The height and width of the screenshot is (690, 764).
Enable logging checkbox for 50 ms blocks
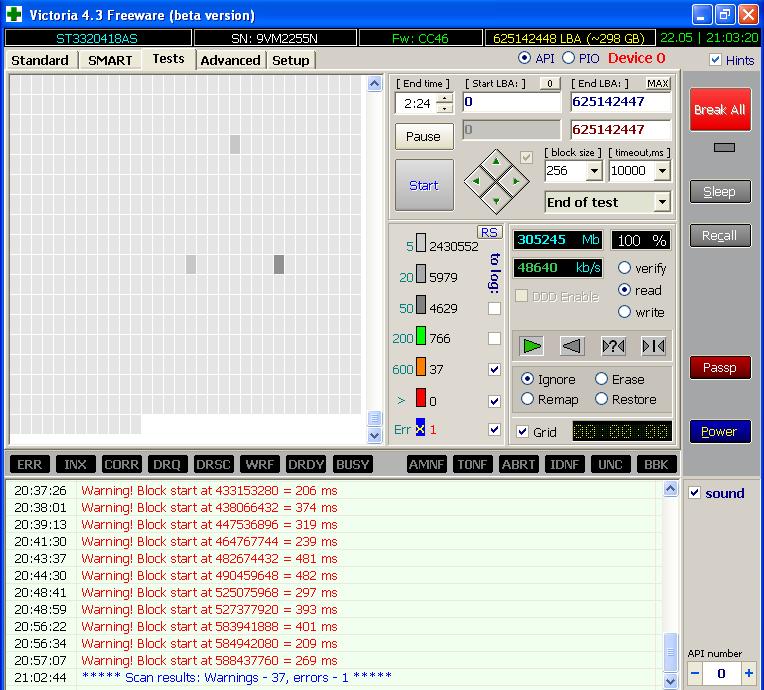click(494, 308)
